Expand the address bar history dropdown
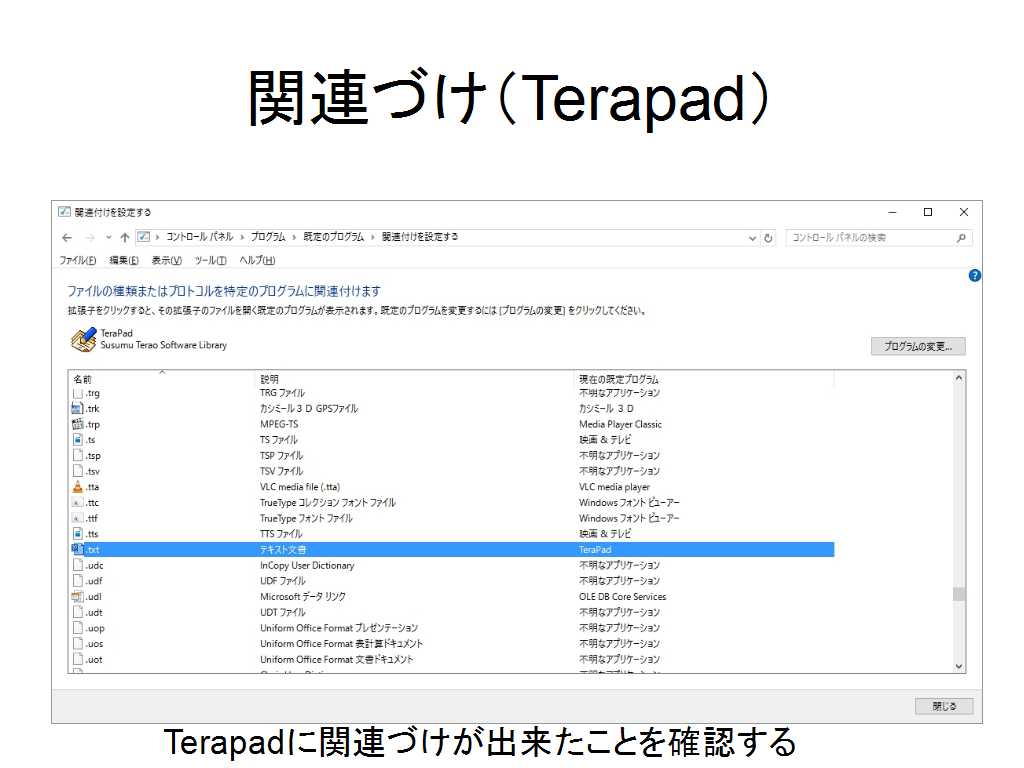Image resolution: width=1024 pixels, height=768 pixels. (753, 238)
